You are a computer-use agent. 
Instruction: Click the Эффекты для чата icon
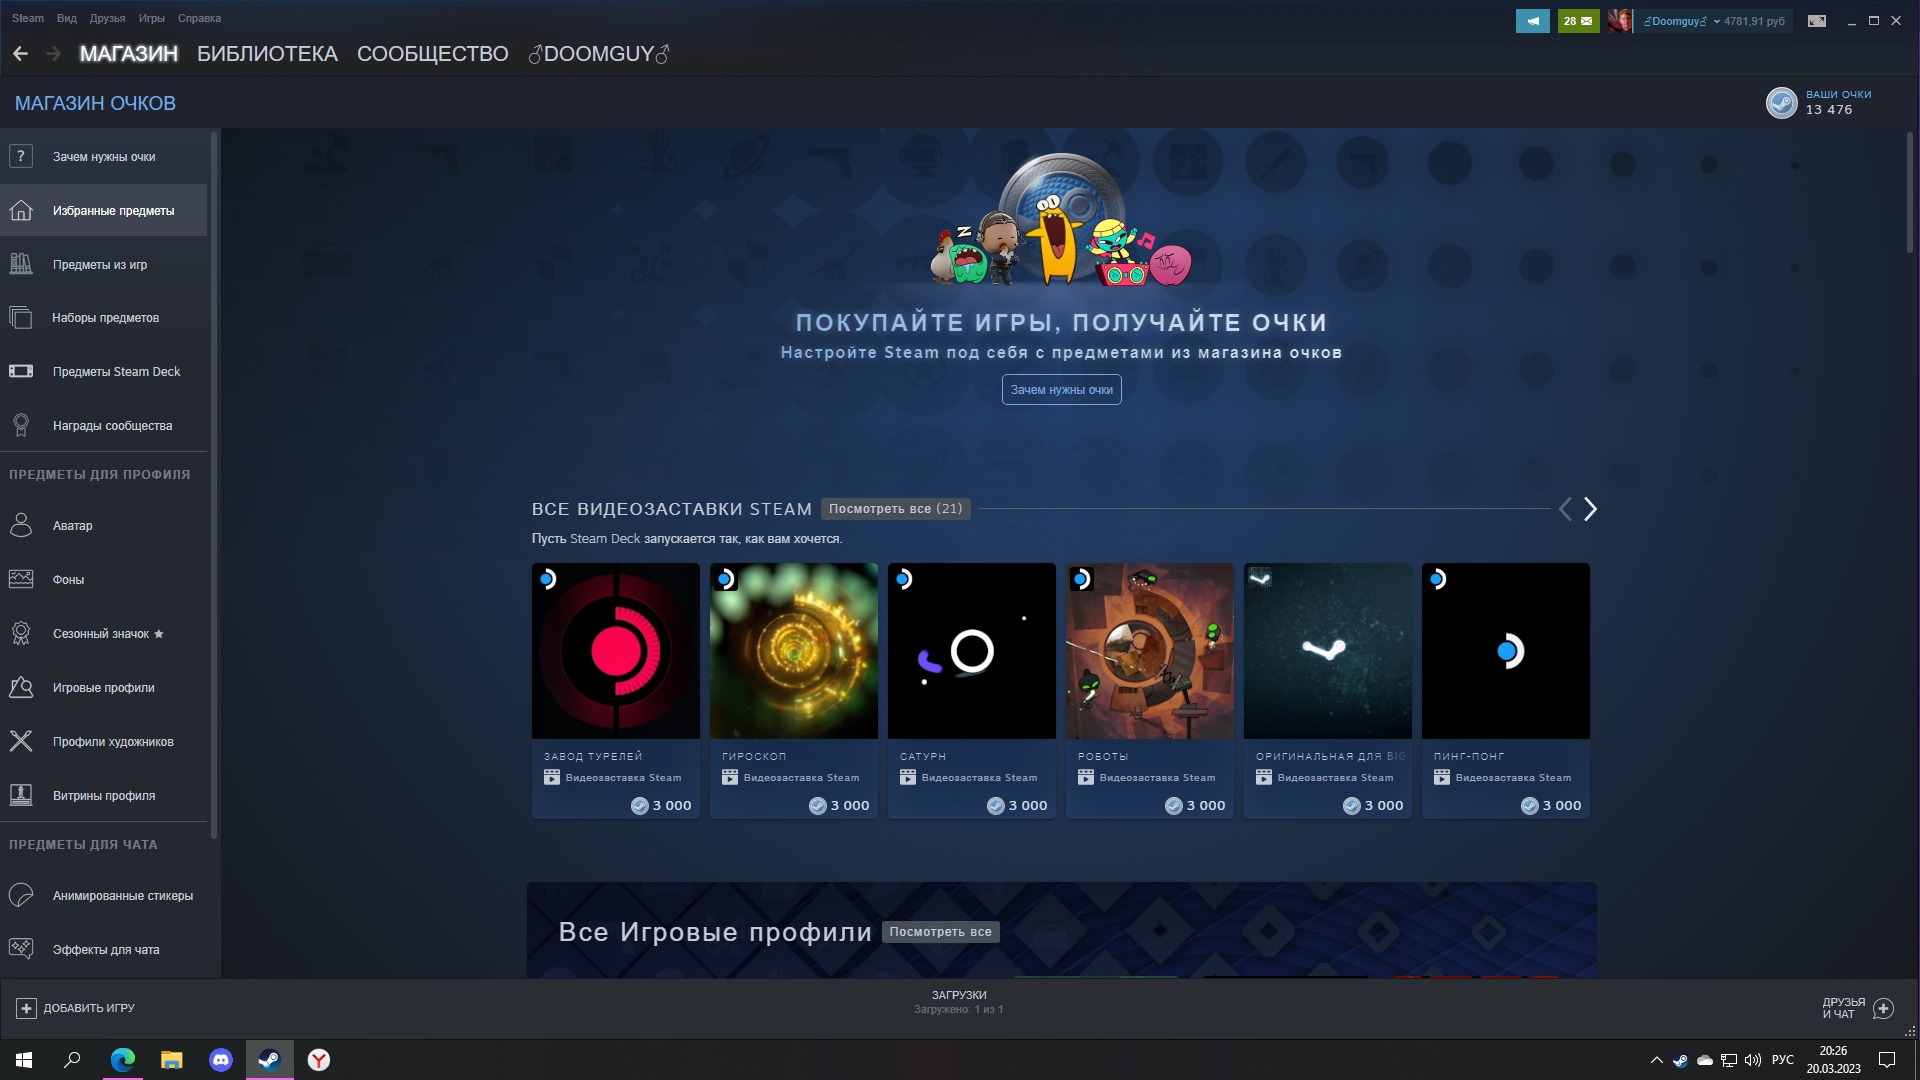click(x=21, y=949)
